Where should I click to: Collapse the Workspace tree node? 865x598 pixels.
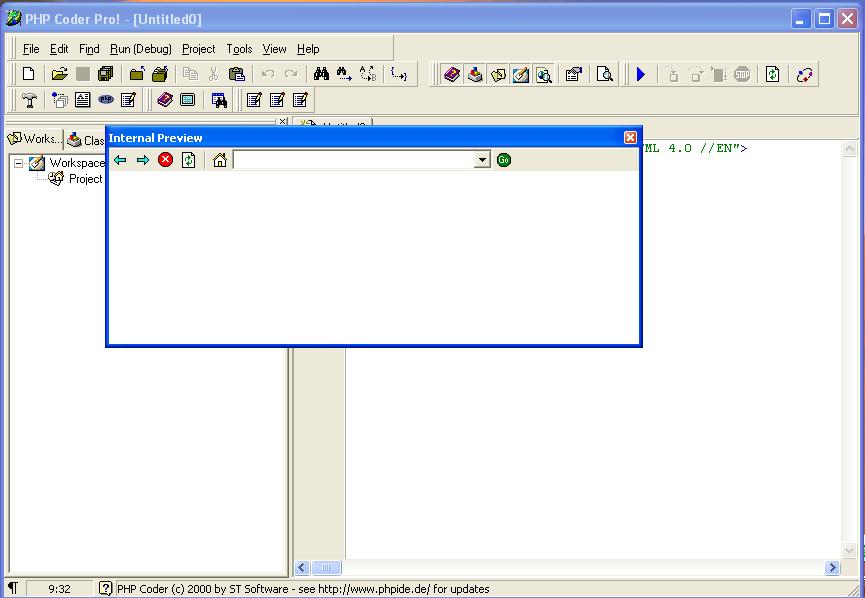click(x=18, y=163)
